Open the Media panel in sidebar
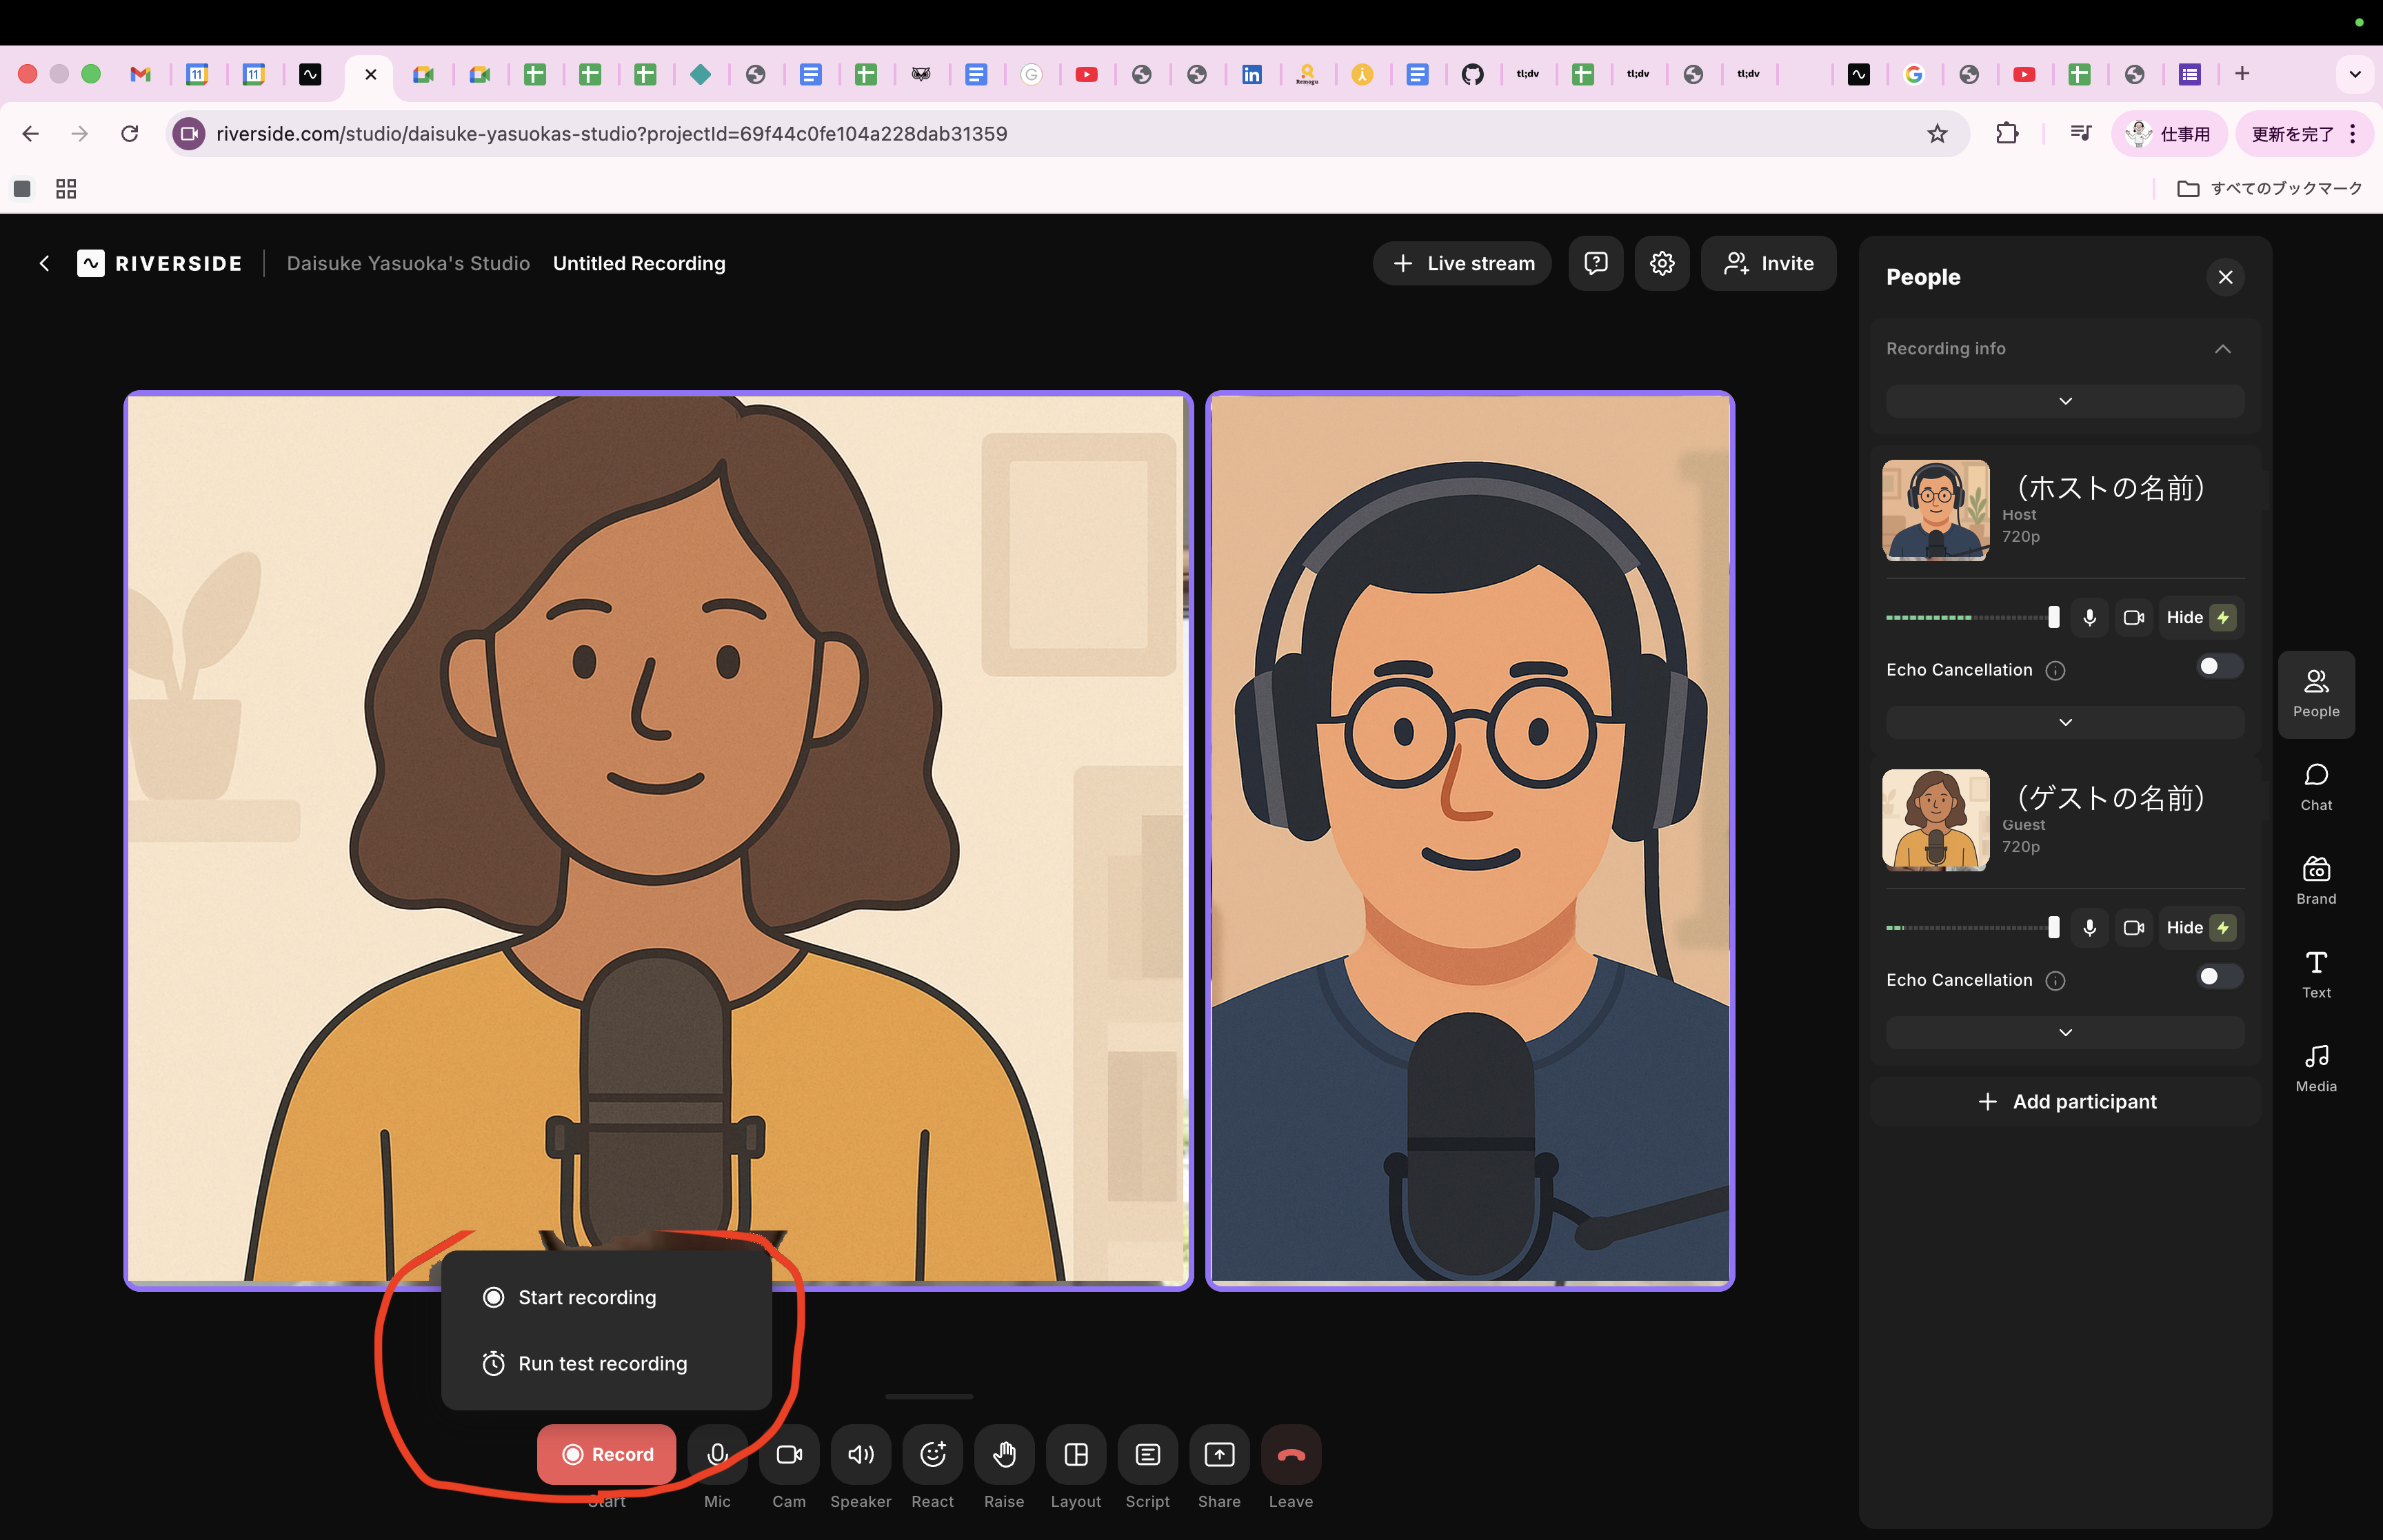The height and width of the screenshot is (1540, 2383). click(x=2316, y=1068)
